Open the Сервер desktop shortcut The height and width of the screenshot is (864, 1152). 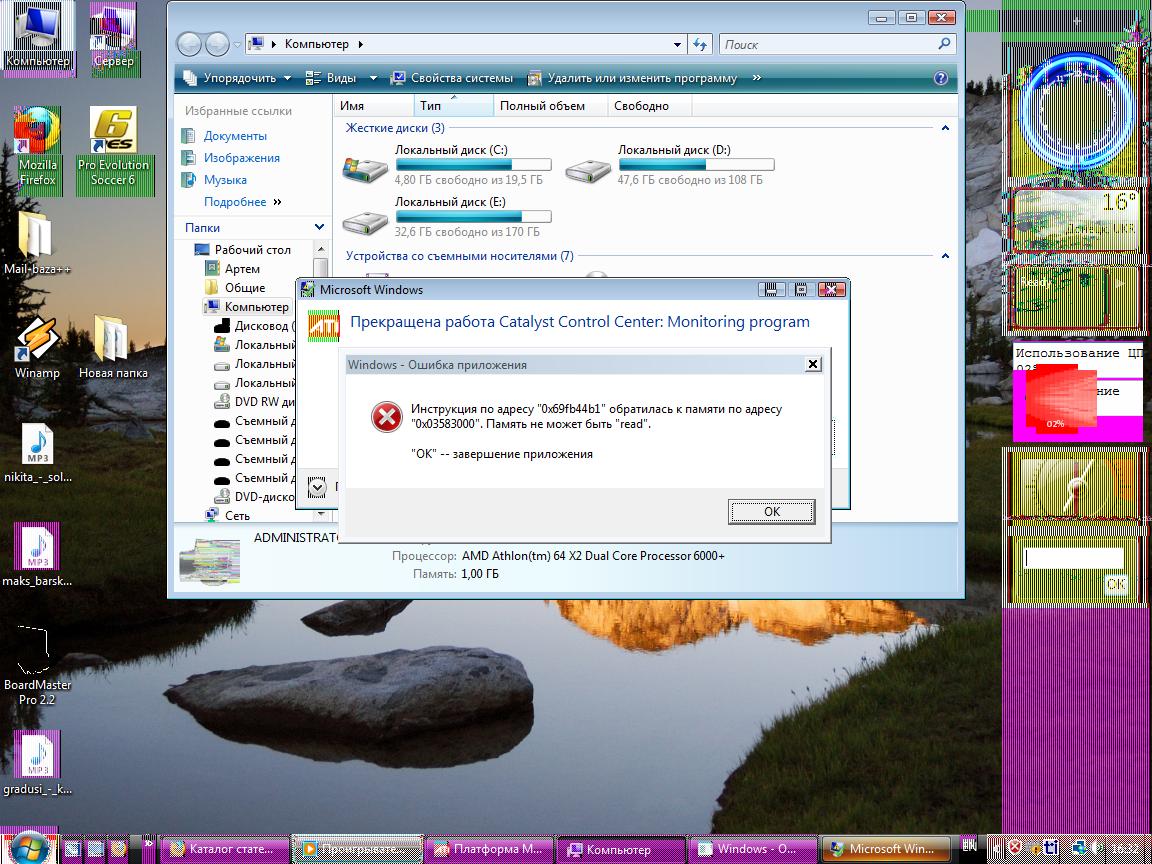[113, 37]
